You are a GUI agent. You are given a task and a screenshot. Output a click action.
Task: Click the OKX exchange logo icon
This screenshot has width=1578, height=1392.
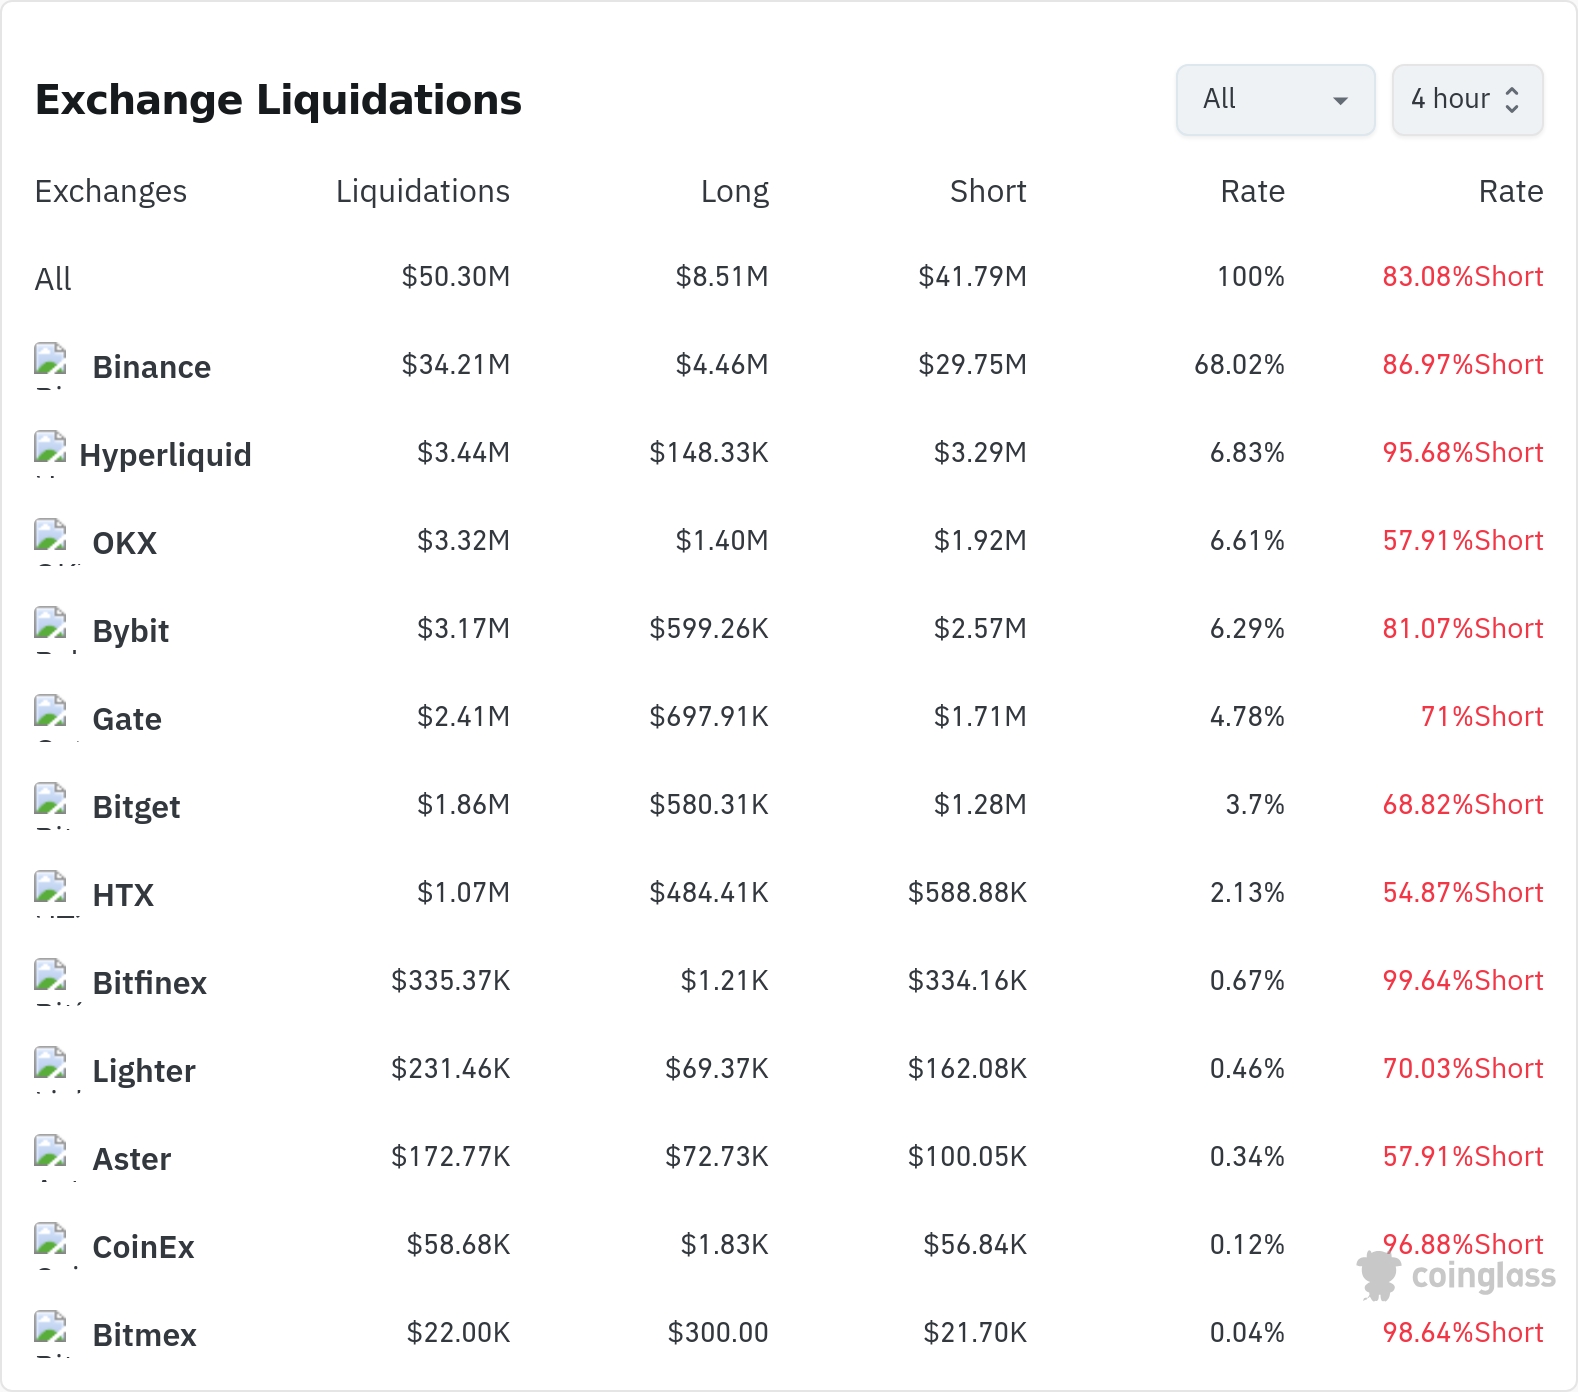click(x=50, y=541)
